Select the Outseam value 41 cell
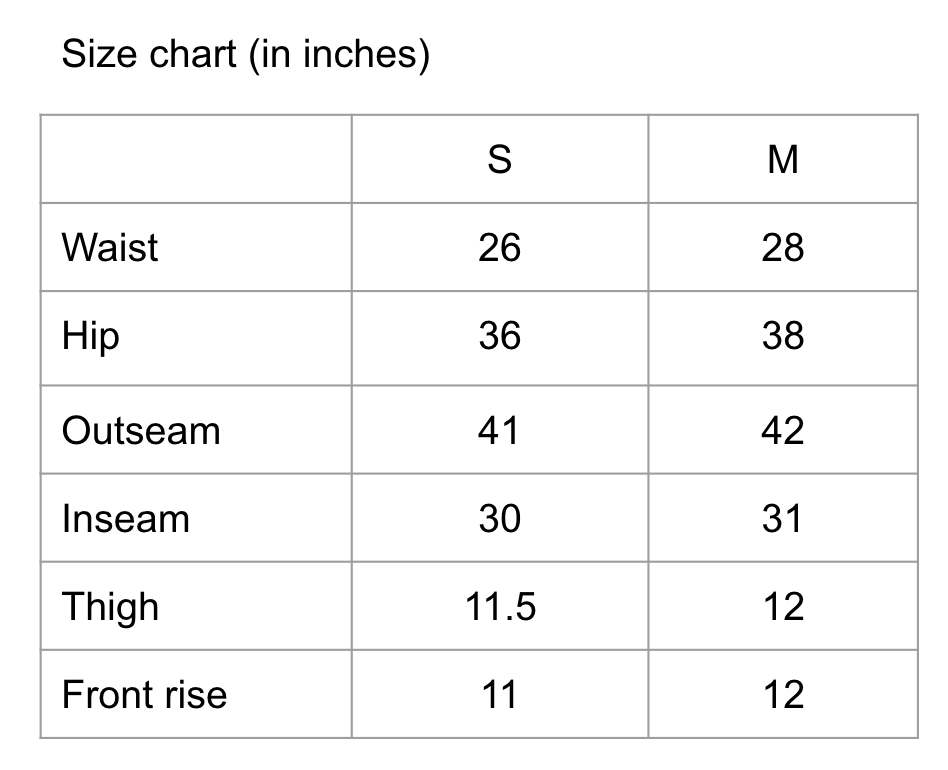 click(499, 430)
